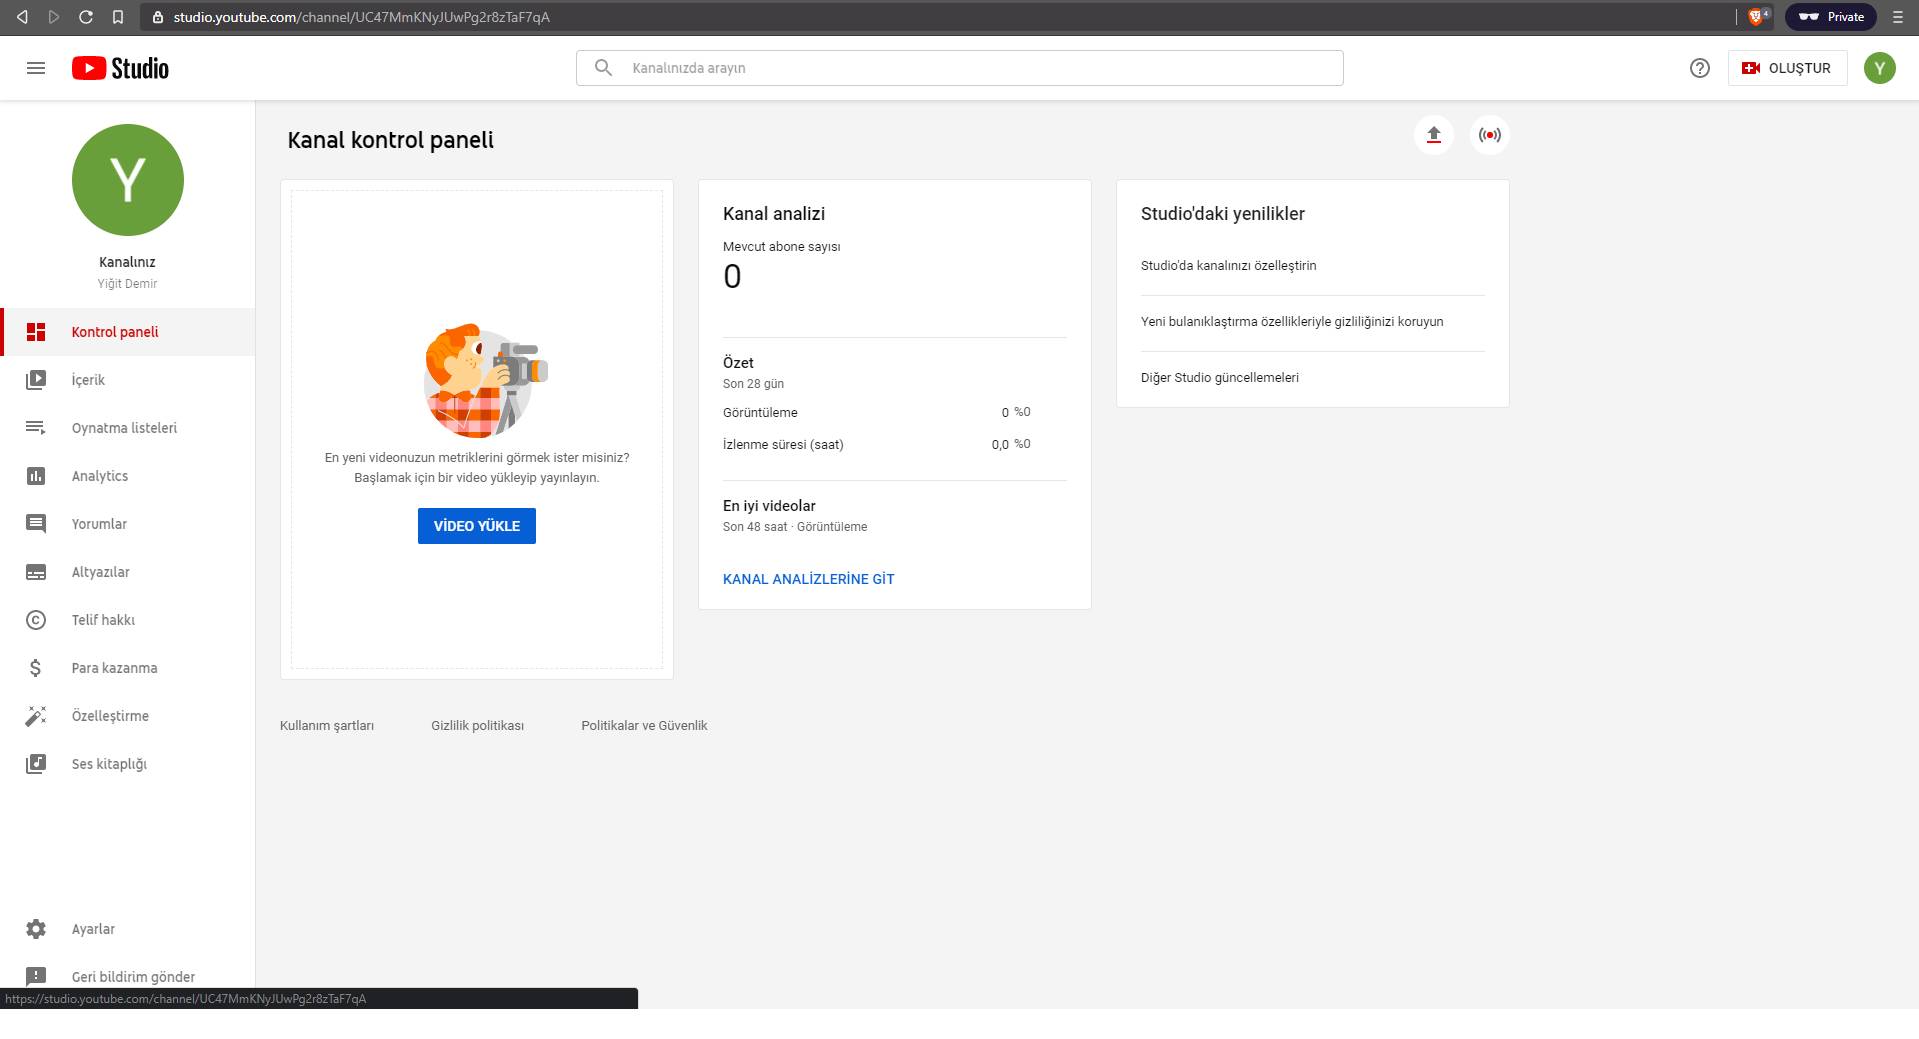1919x1039 pixels.
Task: Select the İçerik sidebar icon
Action: tap(36, 380)
